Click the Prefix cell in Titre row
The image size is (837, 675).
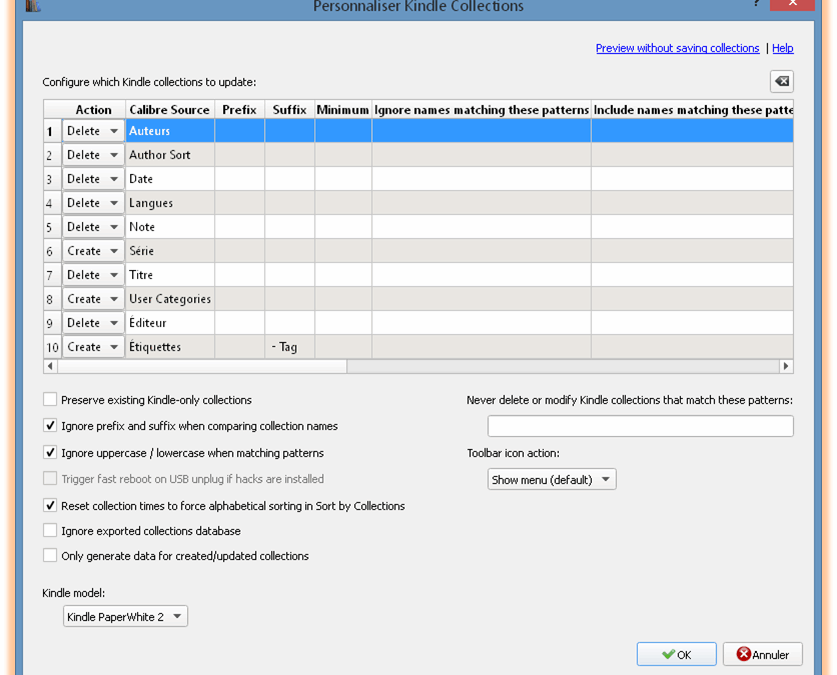240,275
